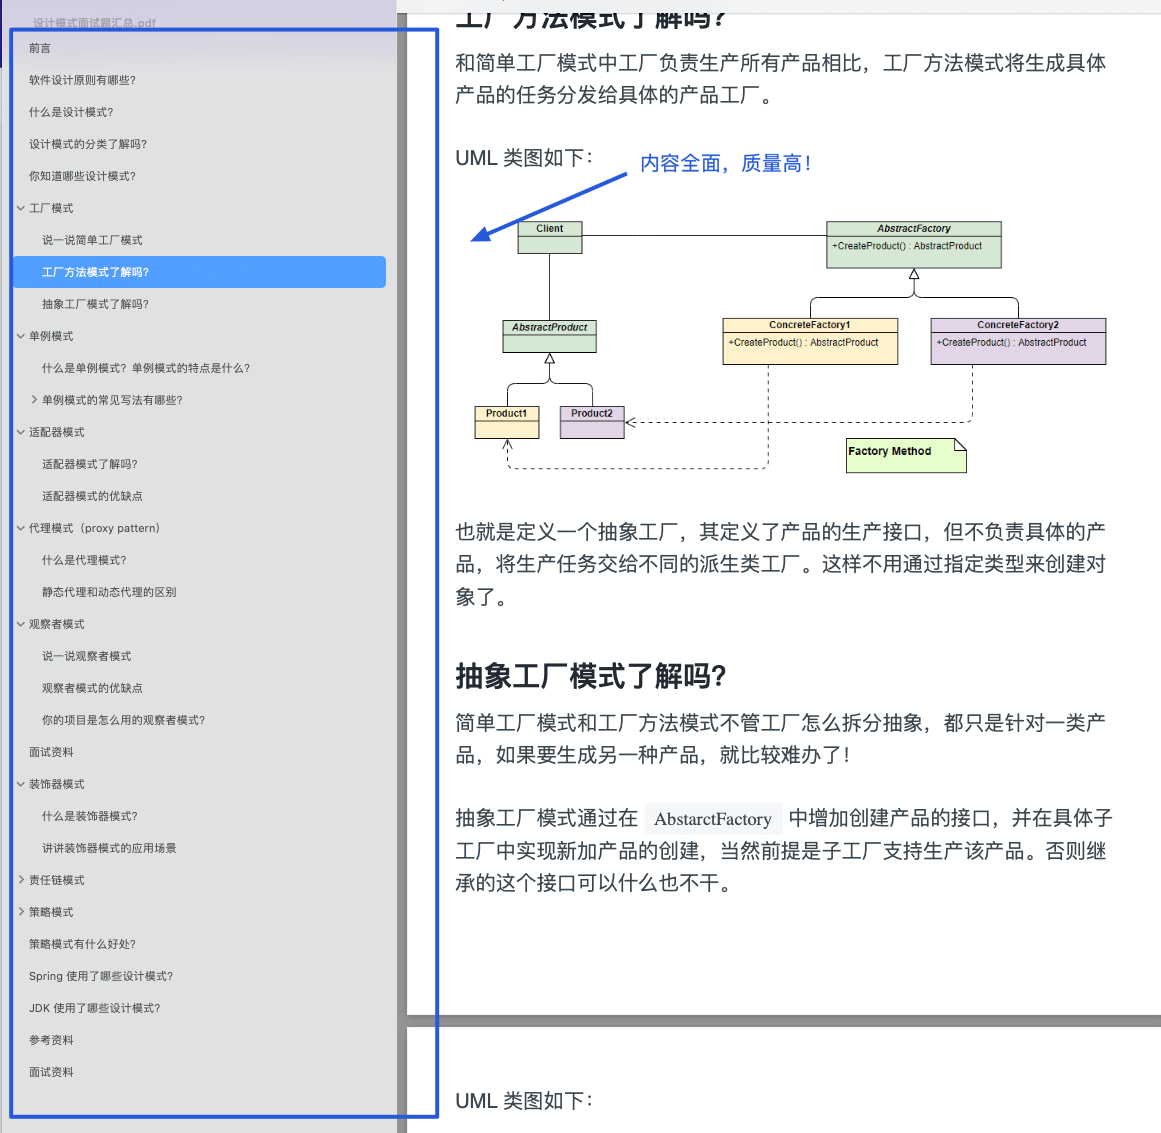This screenshot has width=1161, height=1133.
Task: Expand the 策略模式 section
Action: click(x=20, y=912)
